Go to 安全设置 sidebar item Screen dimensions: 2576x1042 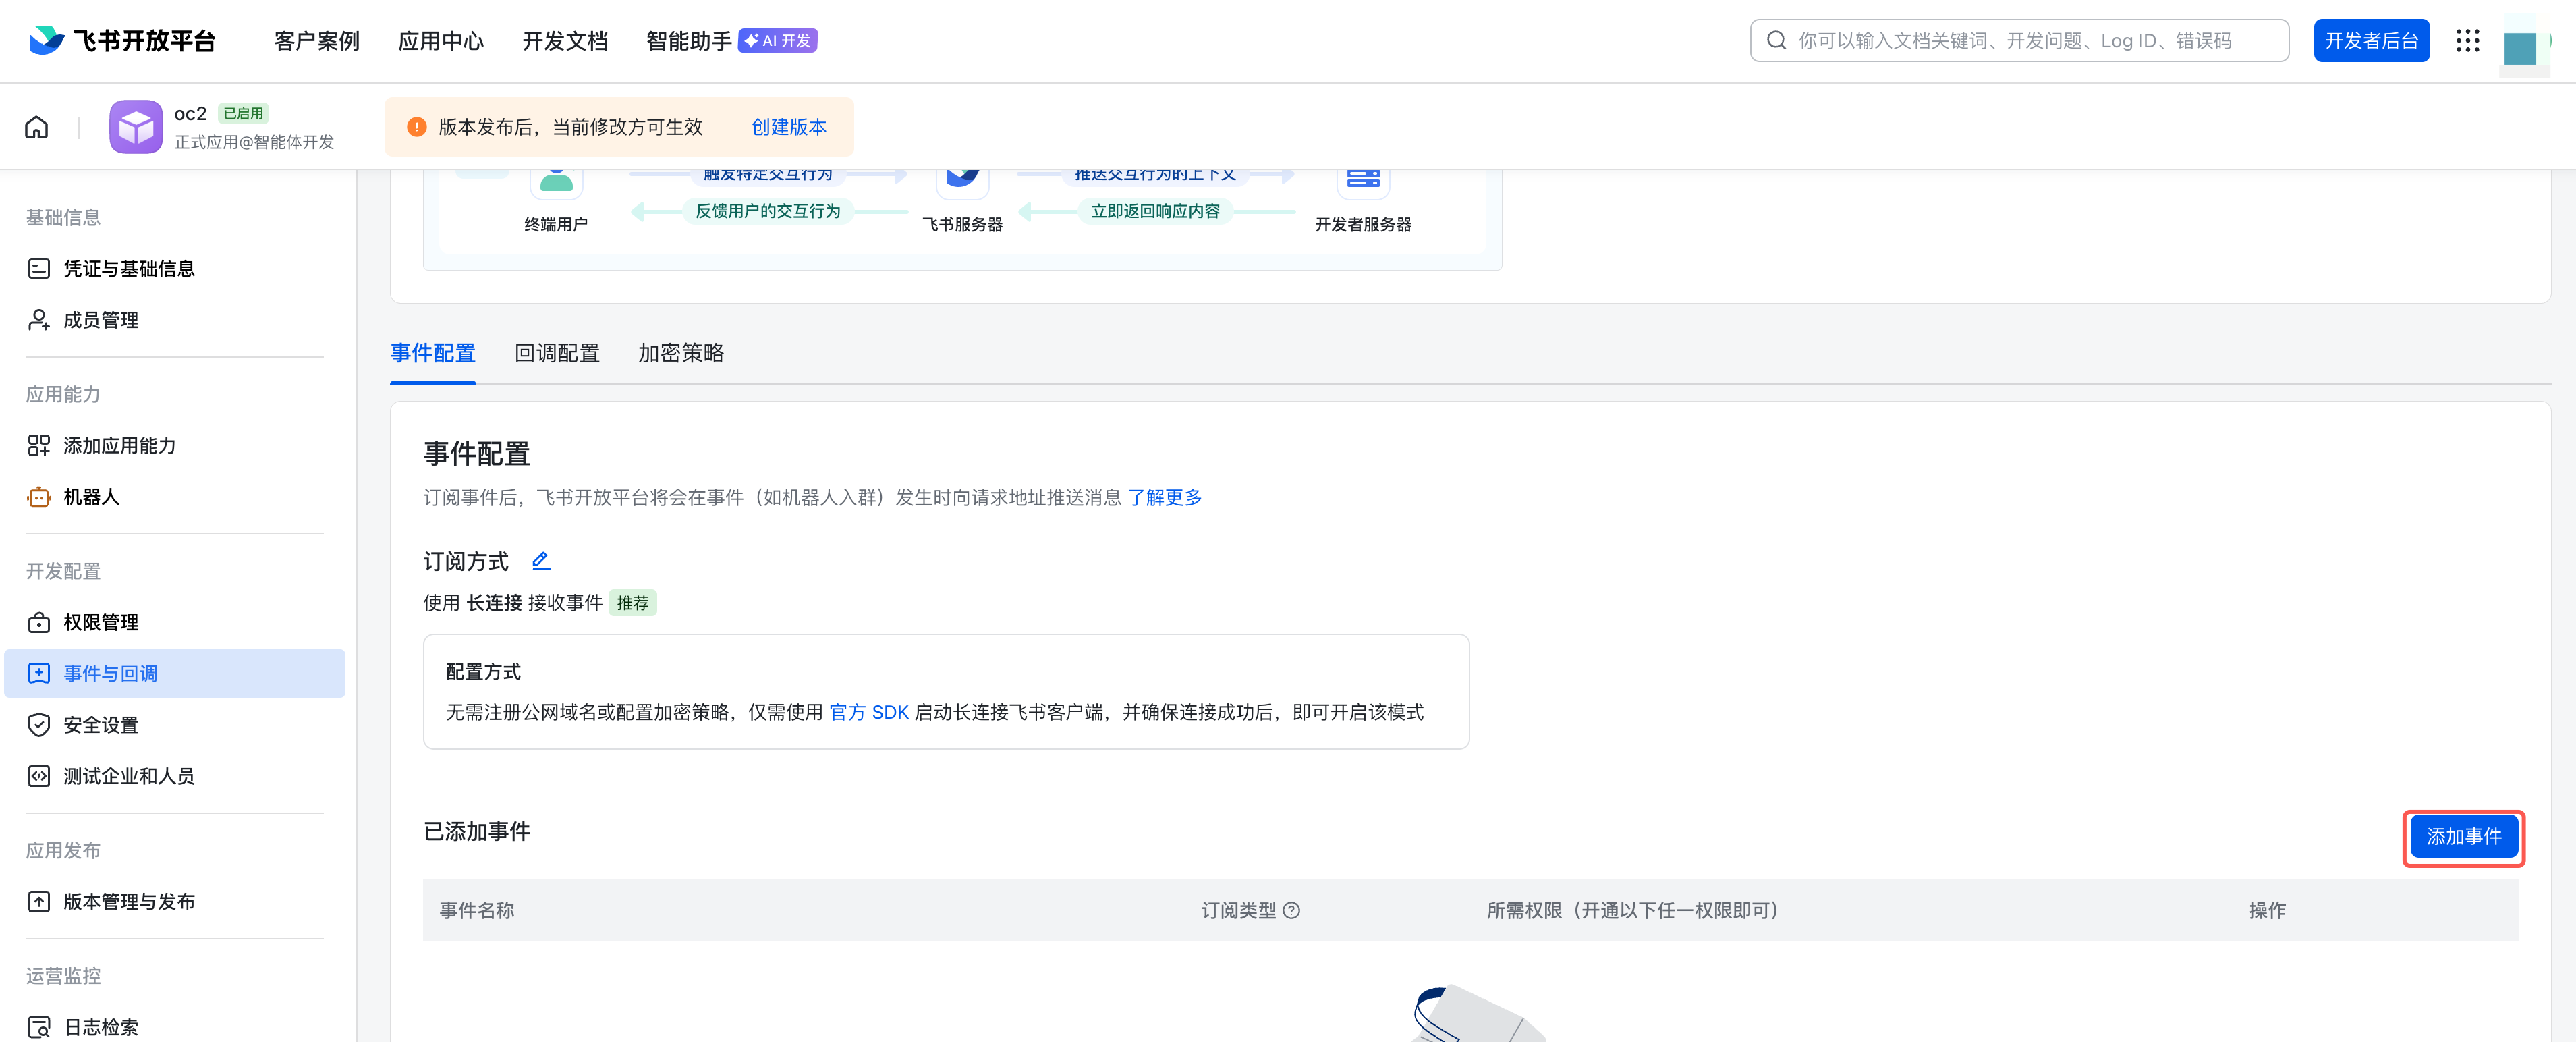tap(100, 725)
